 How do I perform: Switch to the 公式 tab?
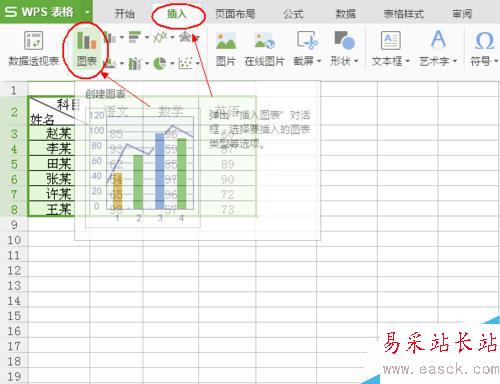coord(293,14)
